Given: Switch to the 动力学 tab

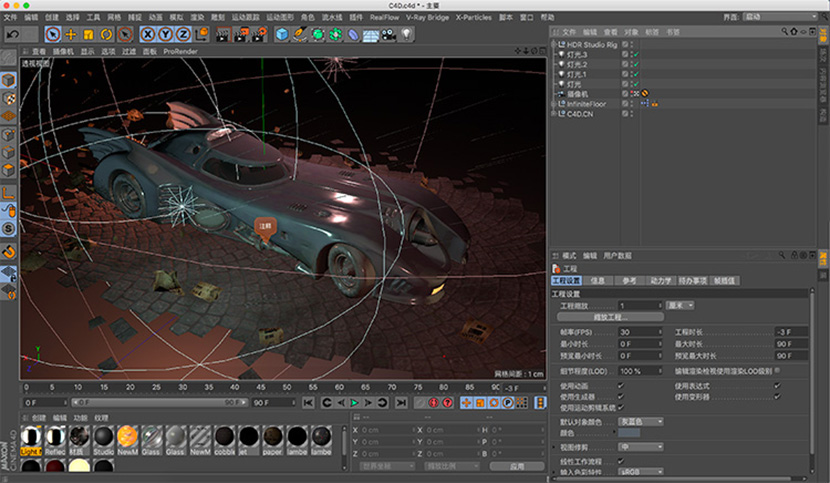Looking at the screenshot, I should coord(662,281).
